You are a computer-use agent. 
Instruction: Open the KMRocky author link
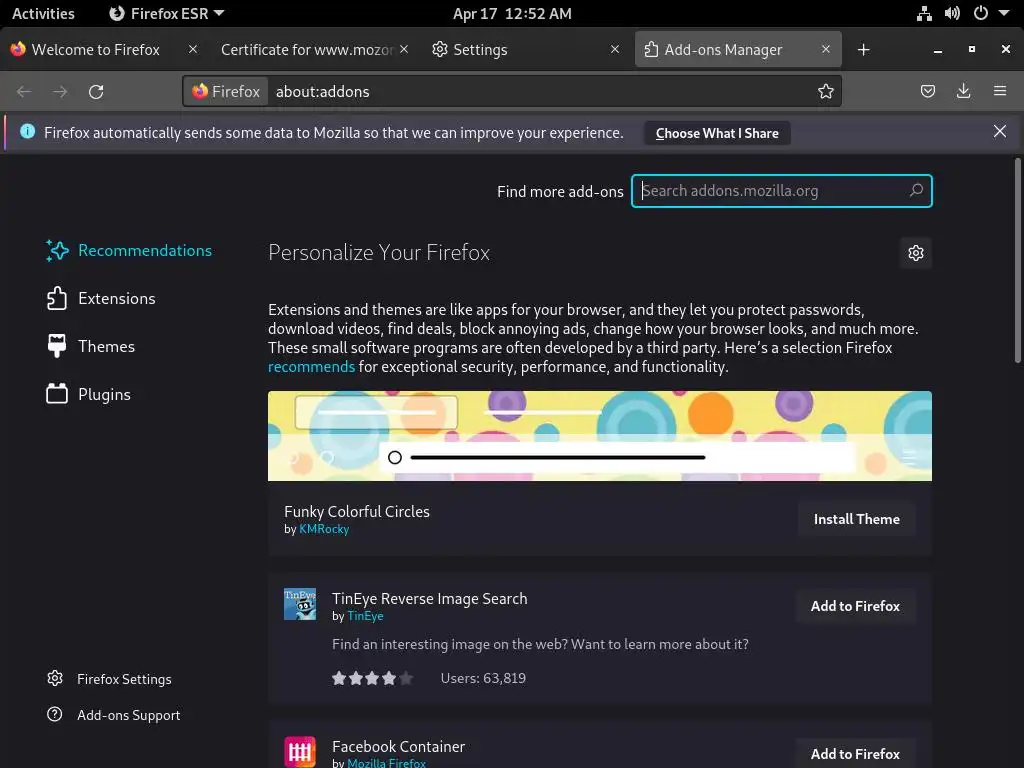[x=324, y=529]
